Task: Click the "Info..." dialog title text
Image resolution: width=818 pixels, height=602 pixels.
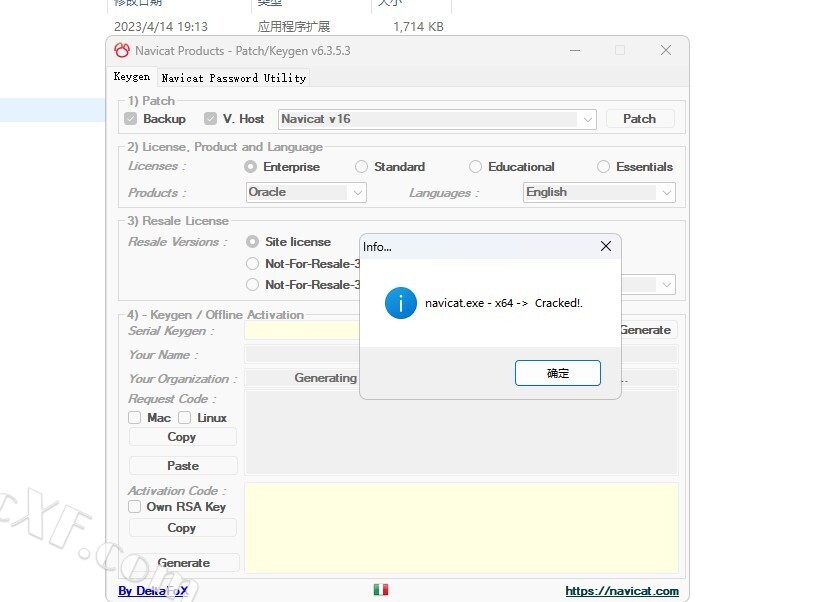Action: [377, 247]
